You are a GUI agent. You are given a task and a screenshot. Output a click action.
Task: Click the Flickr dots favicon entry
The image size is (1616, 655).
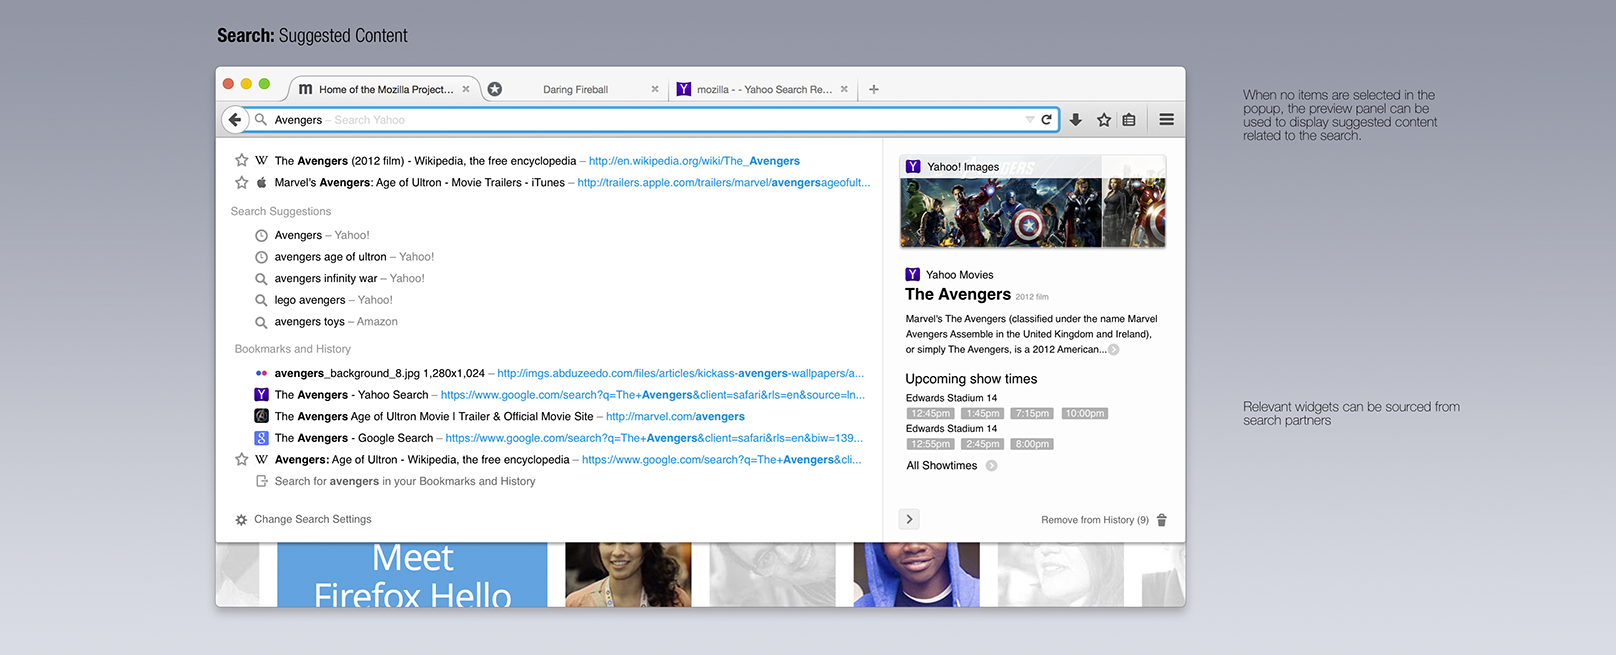point(261,373)
